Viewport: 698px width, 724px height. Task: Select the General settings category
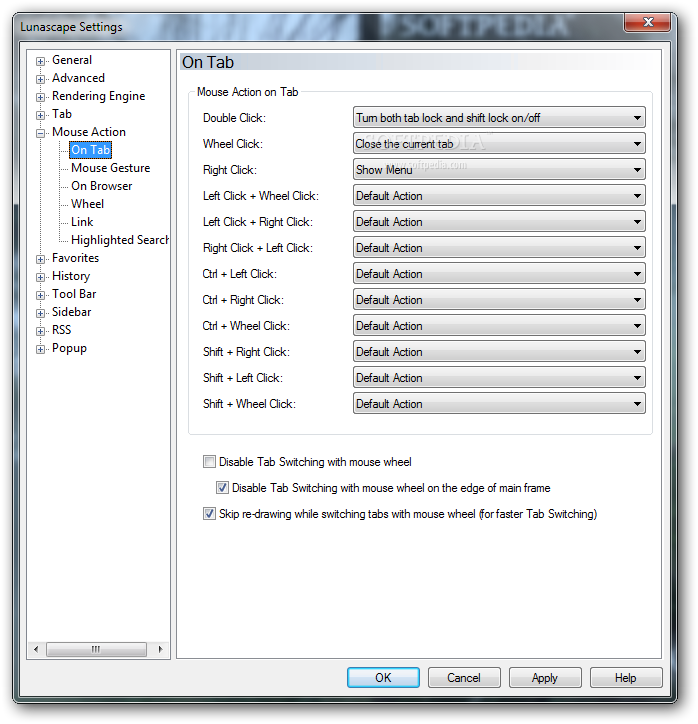tap(72, 60)
